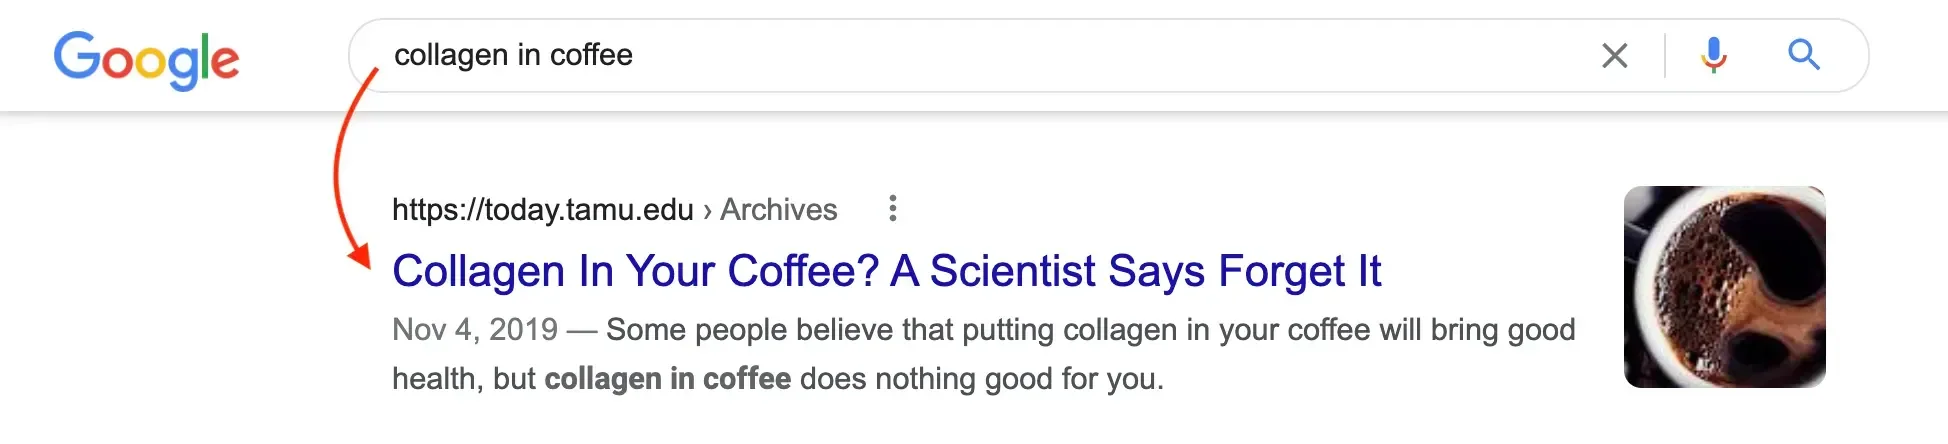Start voice search with the microphone icon

pos(1713,55)
